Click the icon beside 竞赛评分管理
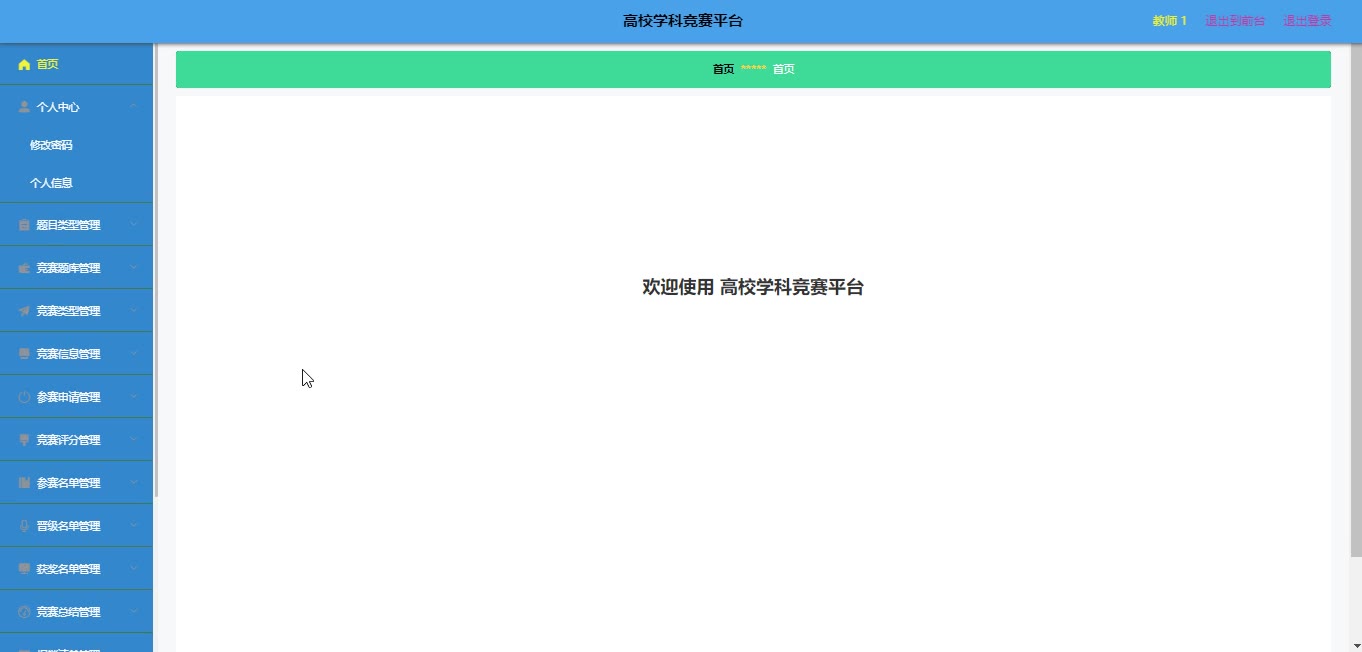1362x652 pixels. (24, 440)
